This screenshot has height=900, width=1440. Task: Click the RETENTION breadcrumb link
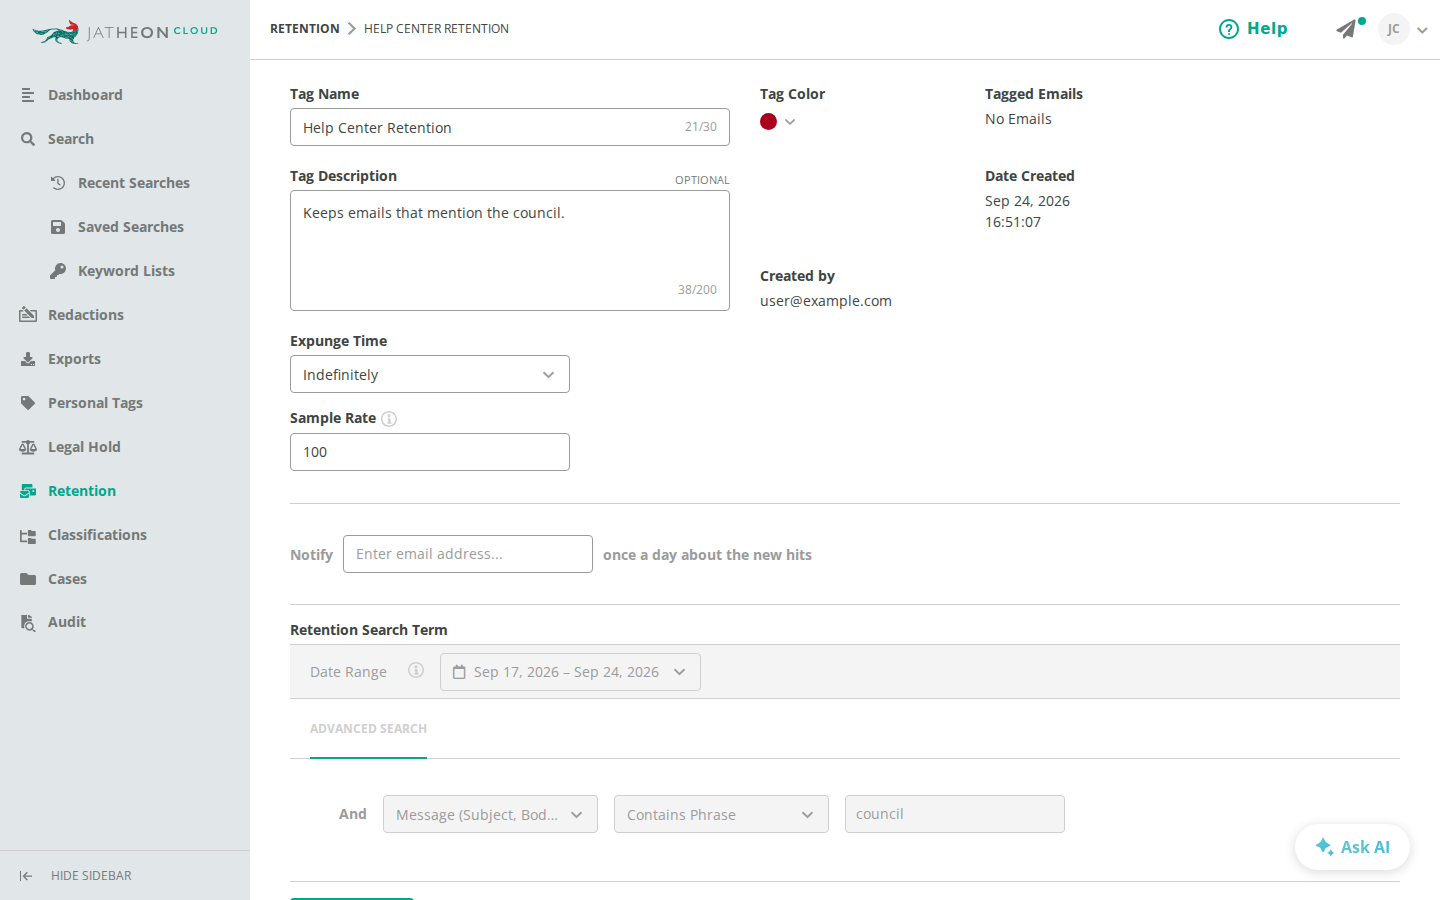click(305, 29)
